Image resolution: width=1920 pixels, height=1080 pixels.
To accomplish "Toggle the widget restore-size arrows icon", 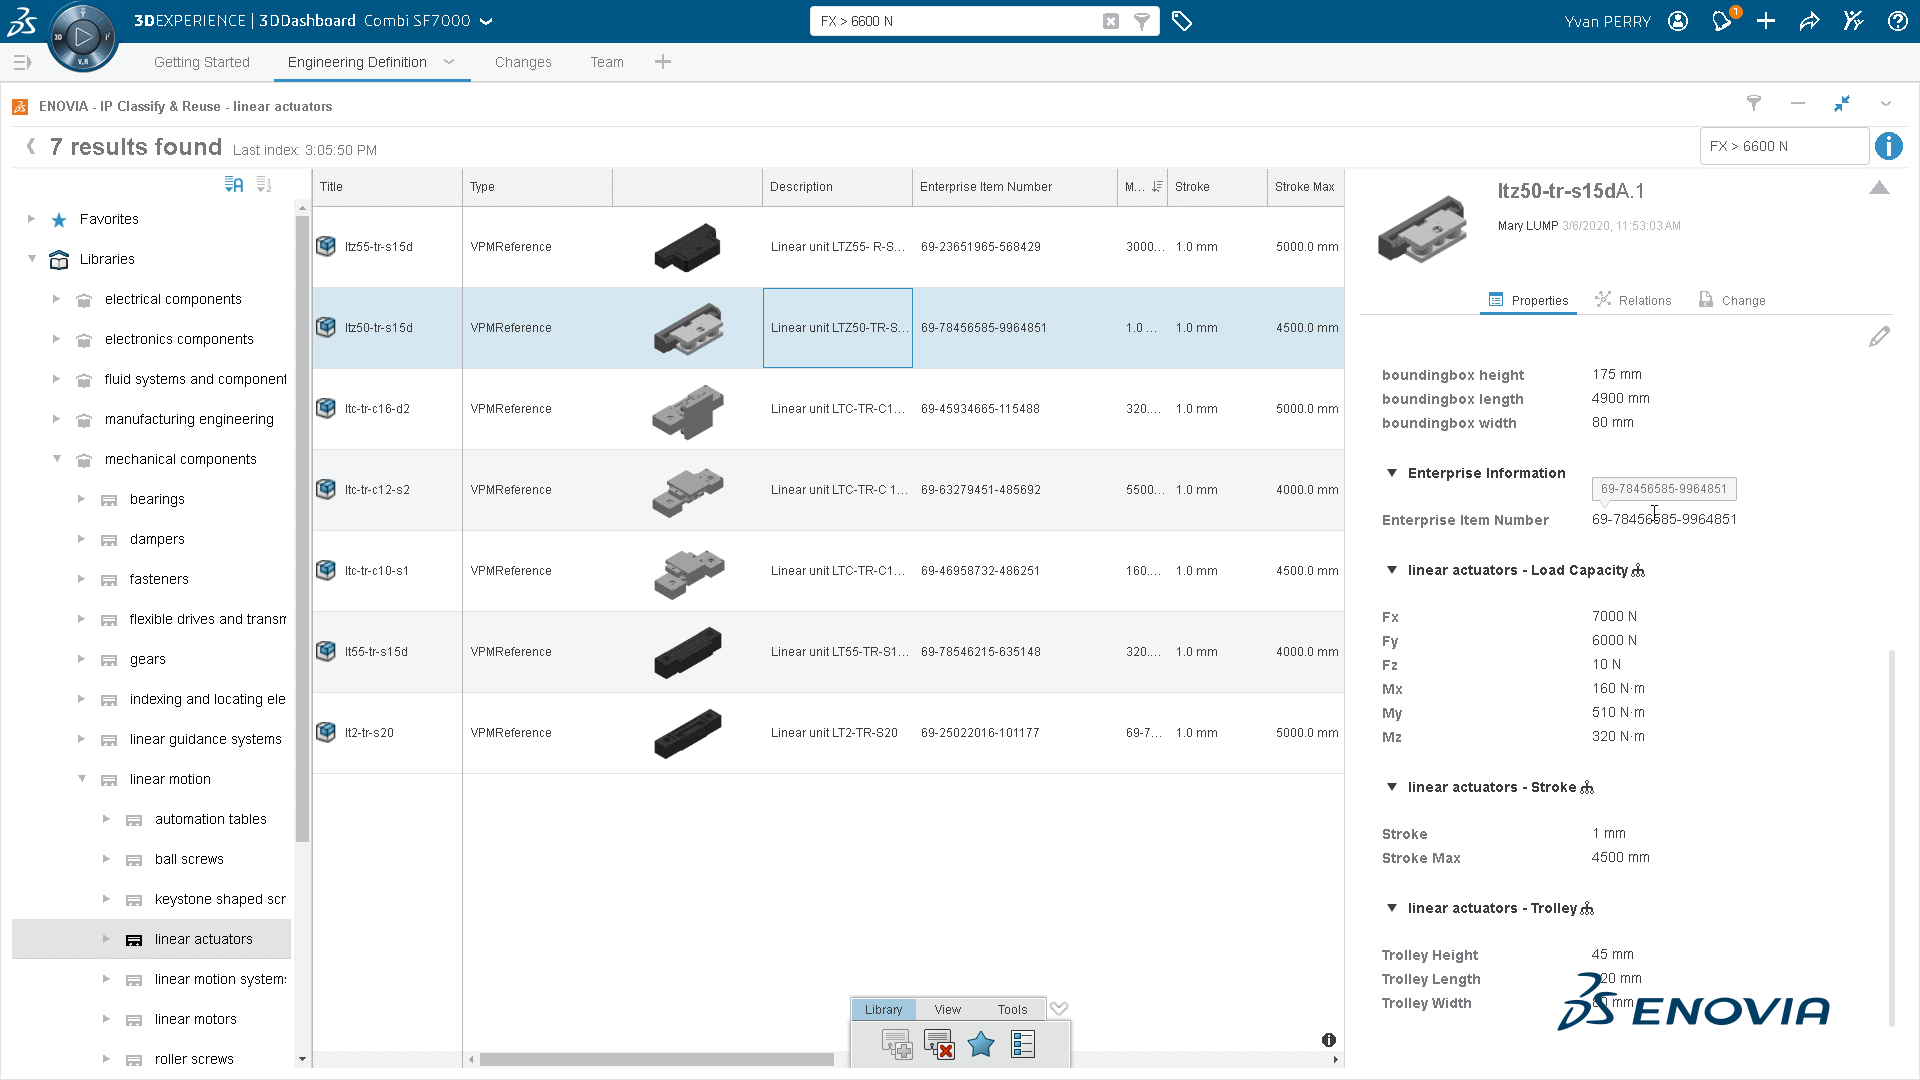I will (1842, 103).
